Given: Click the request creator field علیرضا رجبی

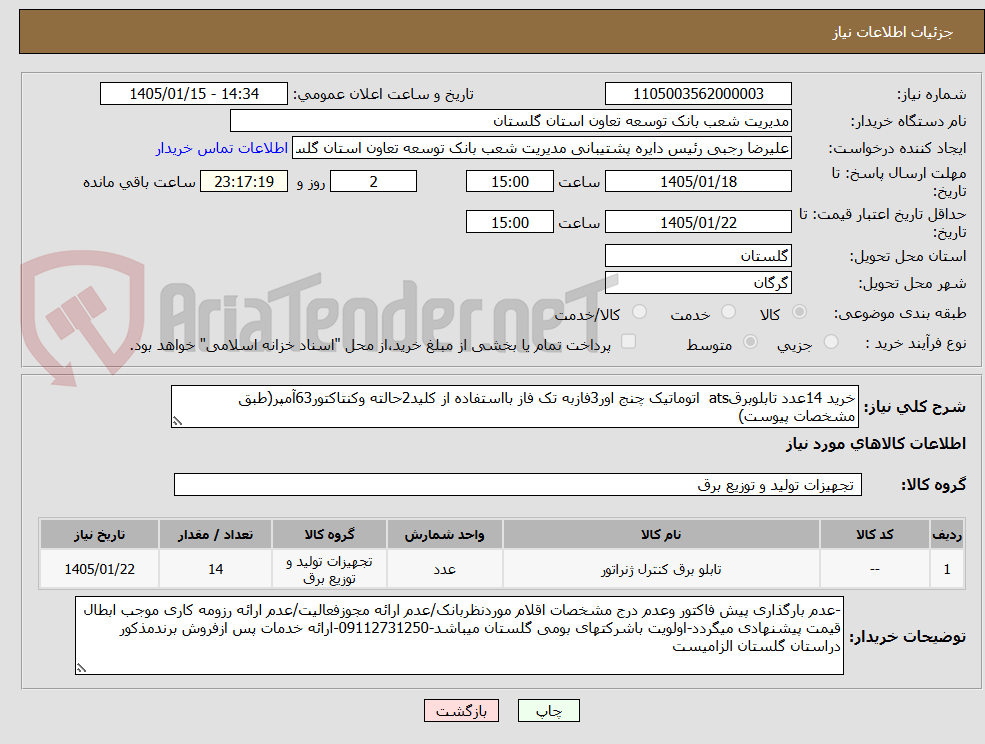Looking at the screenshot, I should pyautogui.click(x=541, y=148).
